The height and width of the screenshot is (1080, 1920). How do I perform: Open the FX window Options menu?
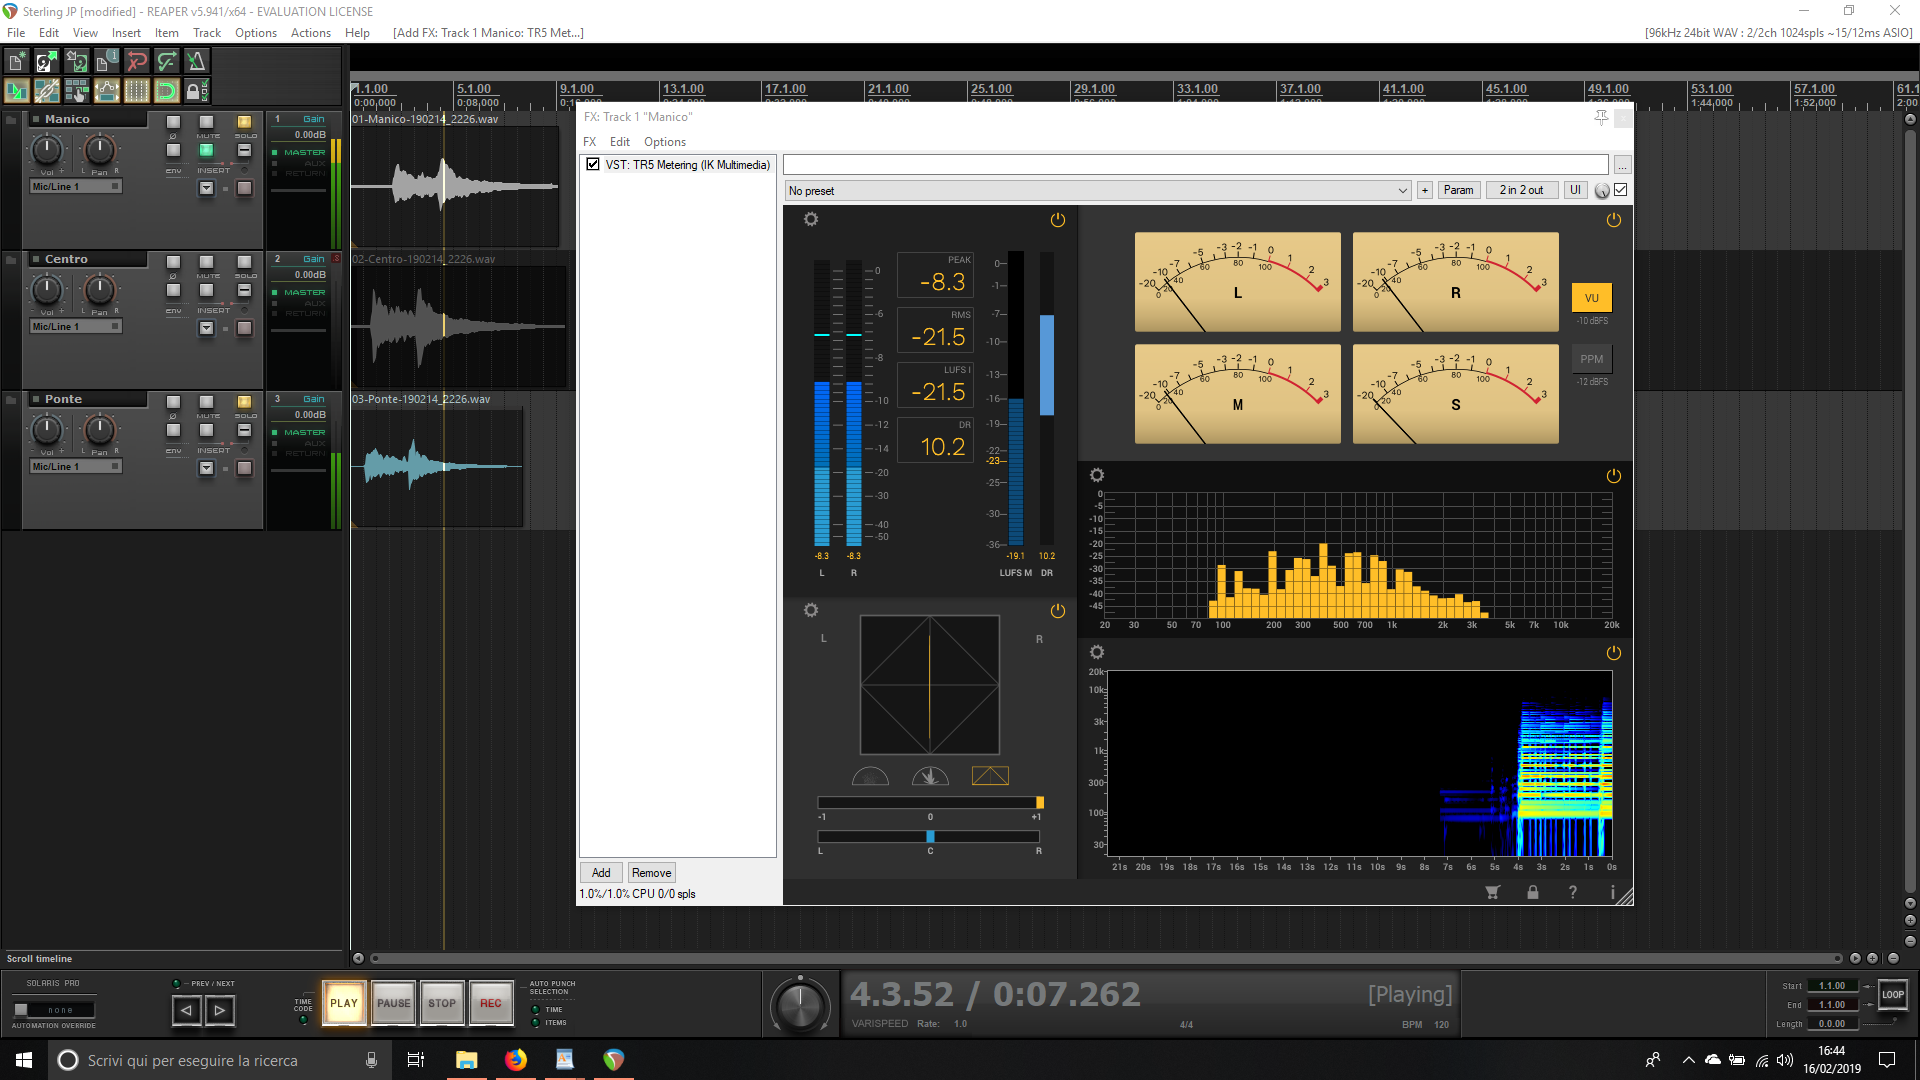(x=664, y=142)
